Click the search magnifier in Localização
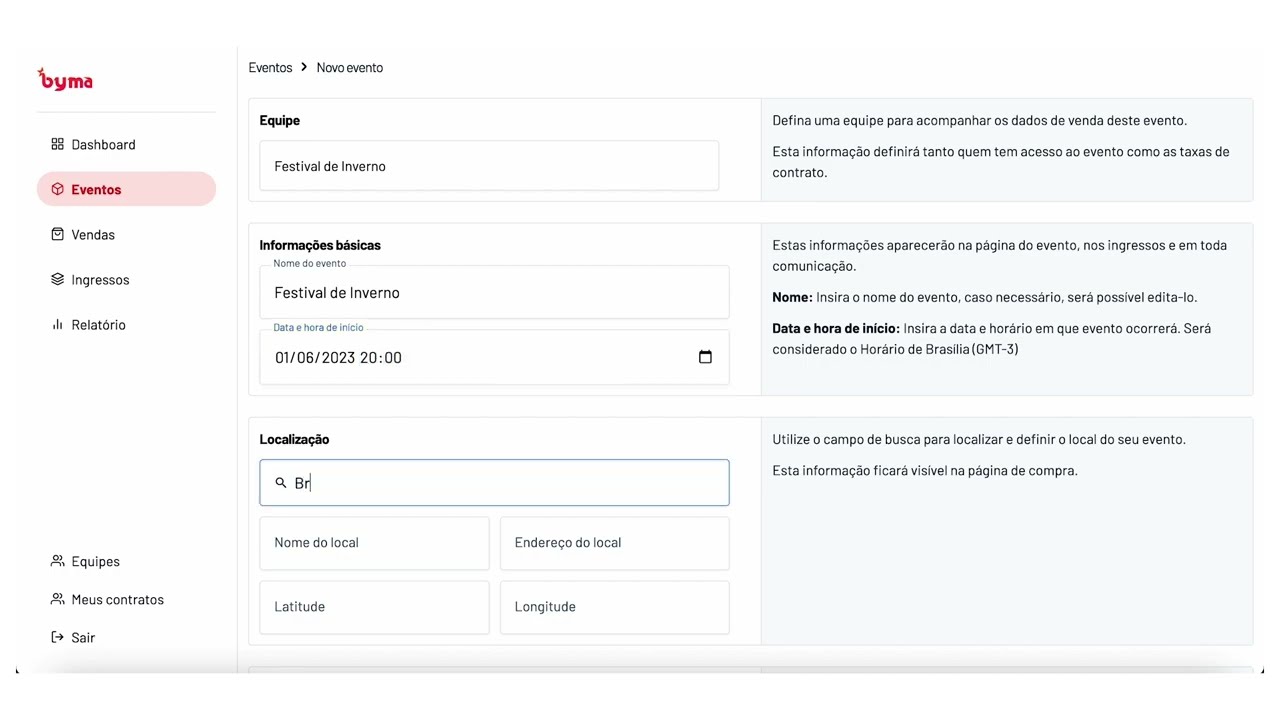The width and height of the screenshot is (1280, 720). (x=281, y=483)
